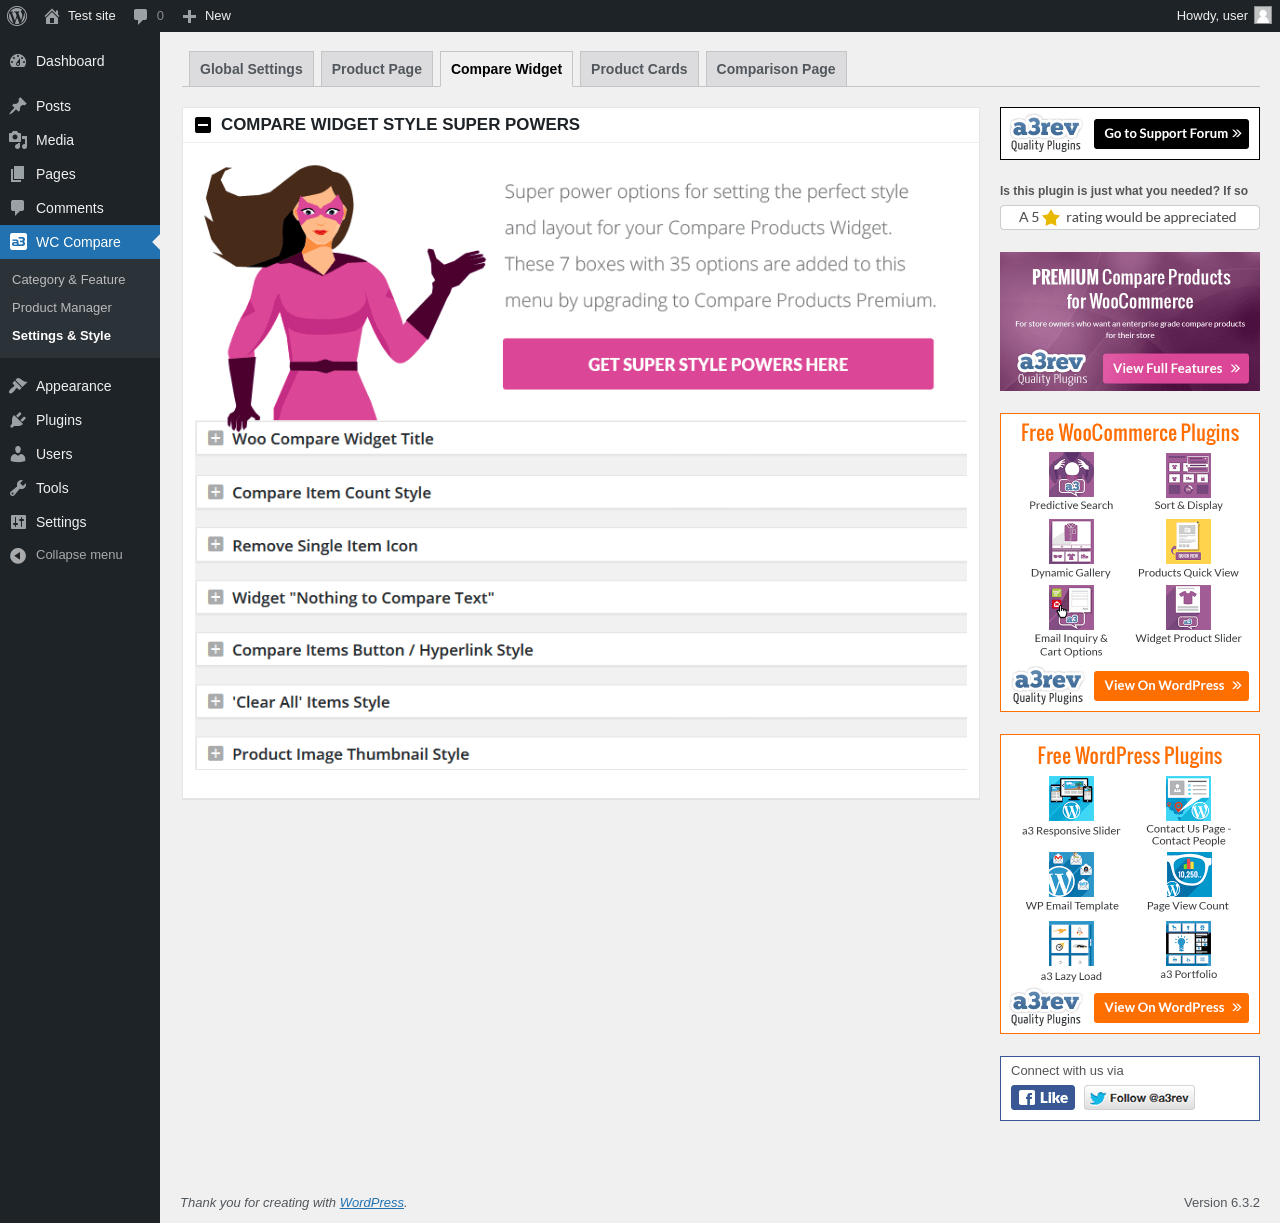Viewport: 1280px width, 1223px height.
Task: Click the Dashboard gauge icon in sidebar
Action: 18,61
